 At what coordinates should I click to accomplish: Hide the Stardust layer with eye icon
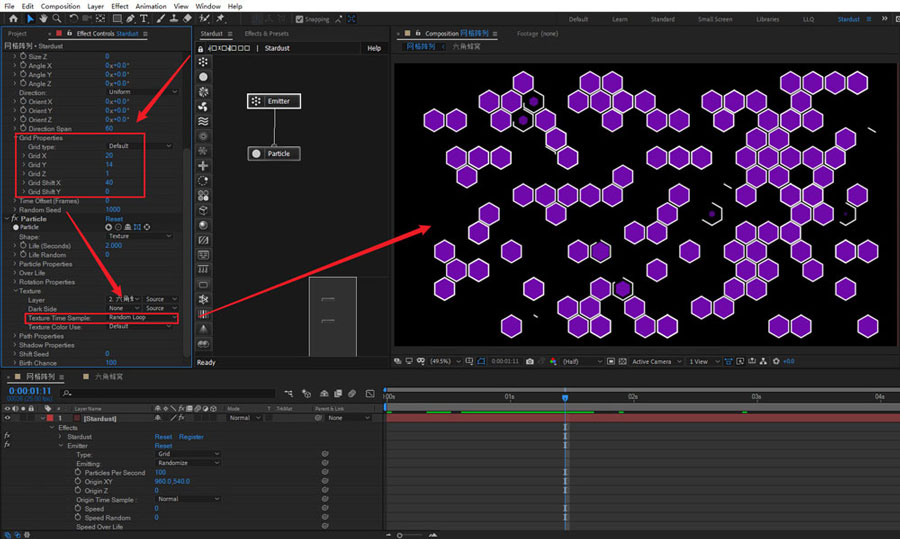pyautogui.click(x=8, y=418)
